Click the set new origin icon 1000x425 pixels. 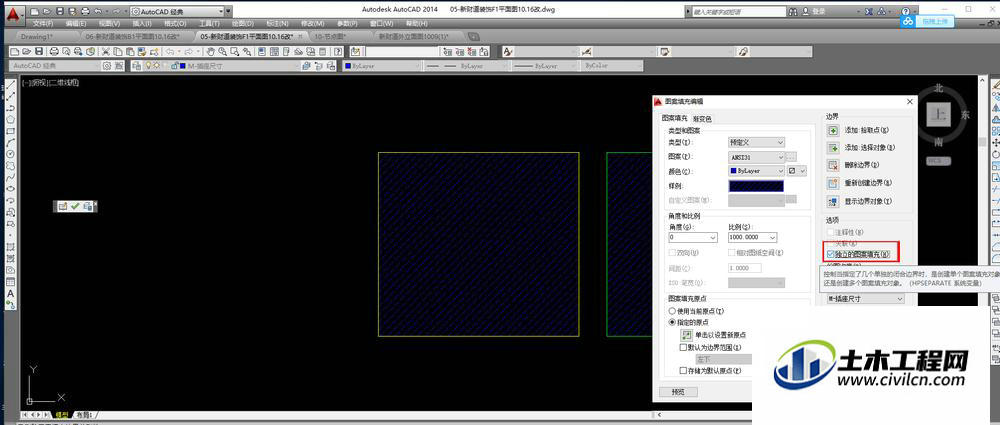coord(686,334)
